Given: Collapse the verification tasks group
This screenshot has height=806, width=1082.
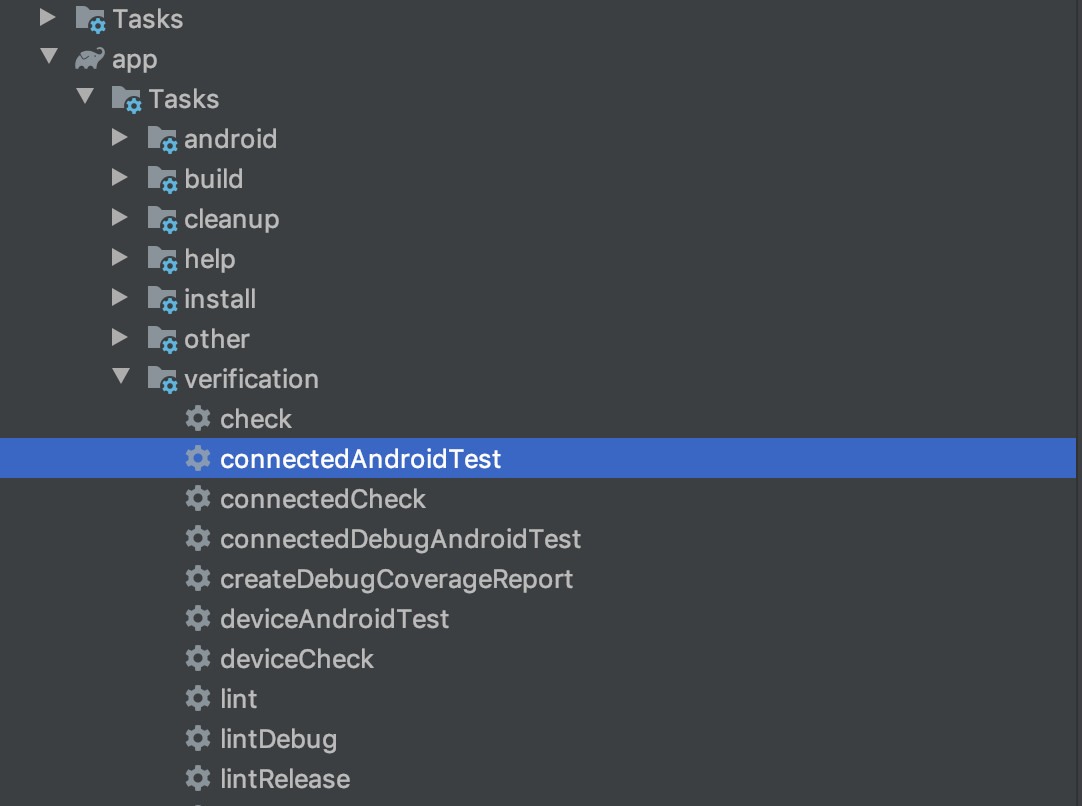Looking at the screenshot, I should click(x=121, y=376).
